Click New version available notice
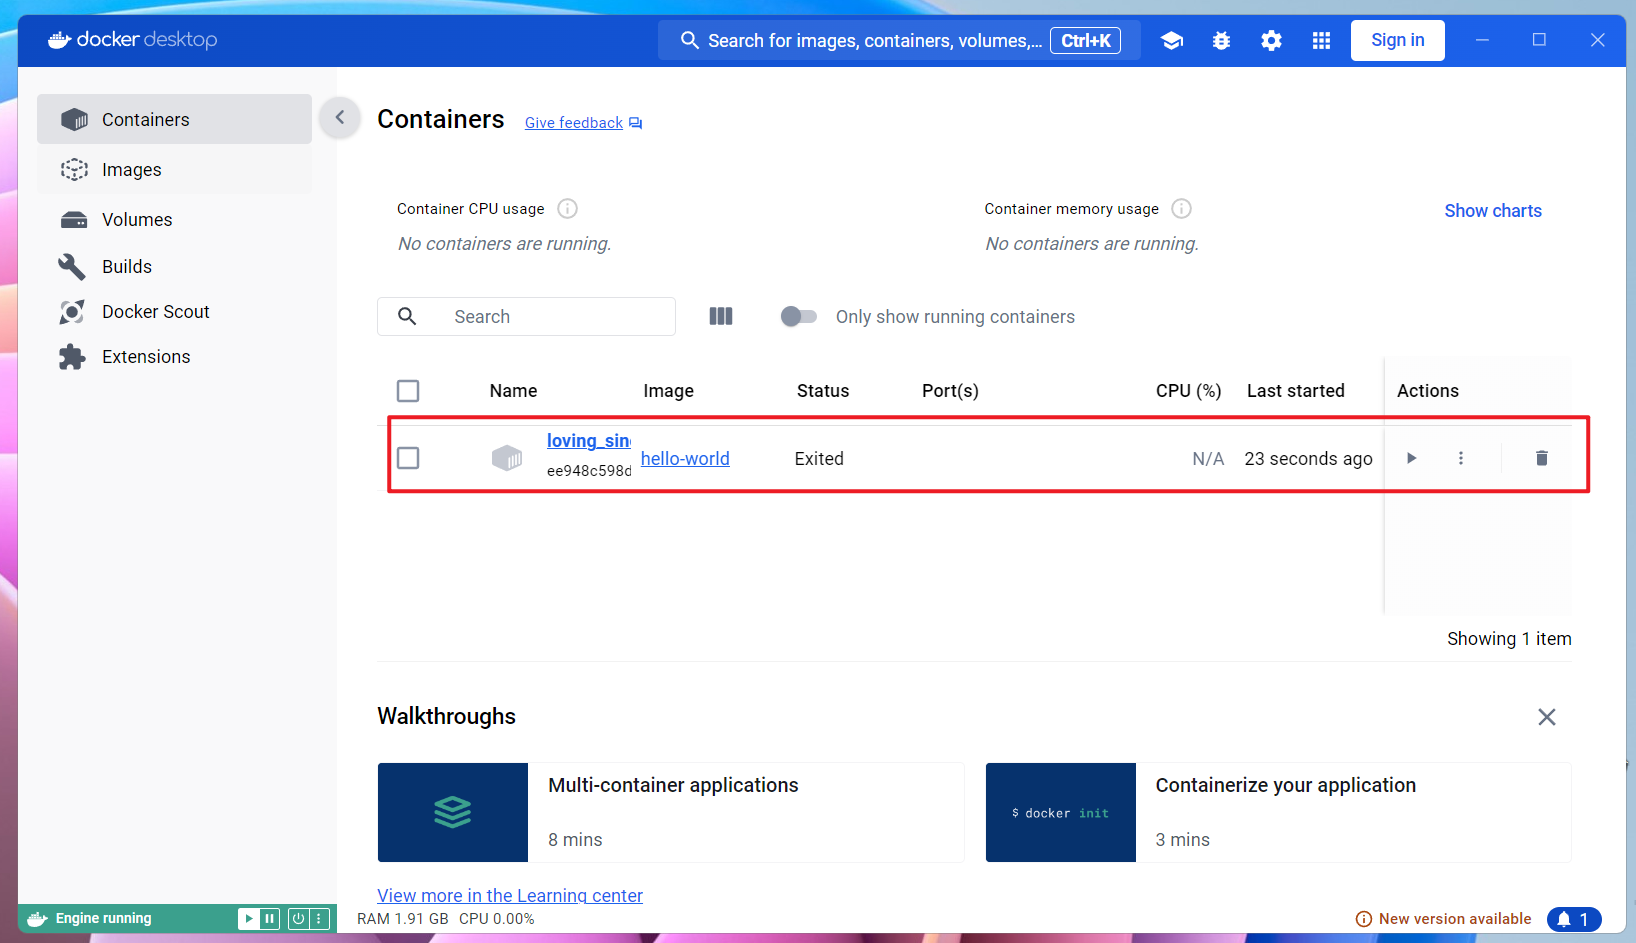The image size is (1636, 943). [x=1443, y=919]
